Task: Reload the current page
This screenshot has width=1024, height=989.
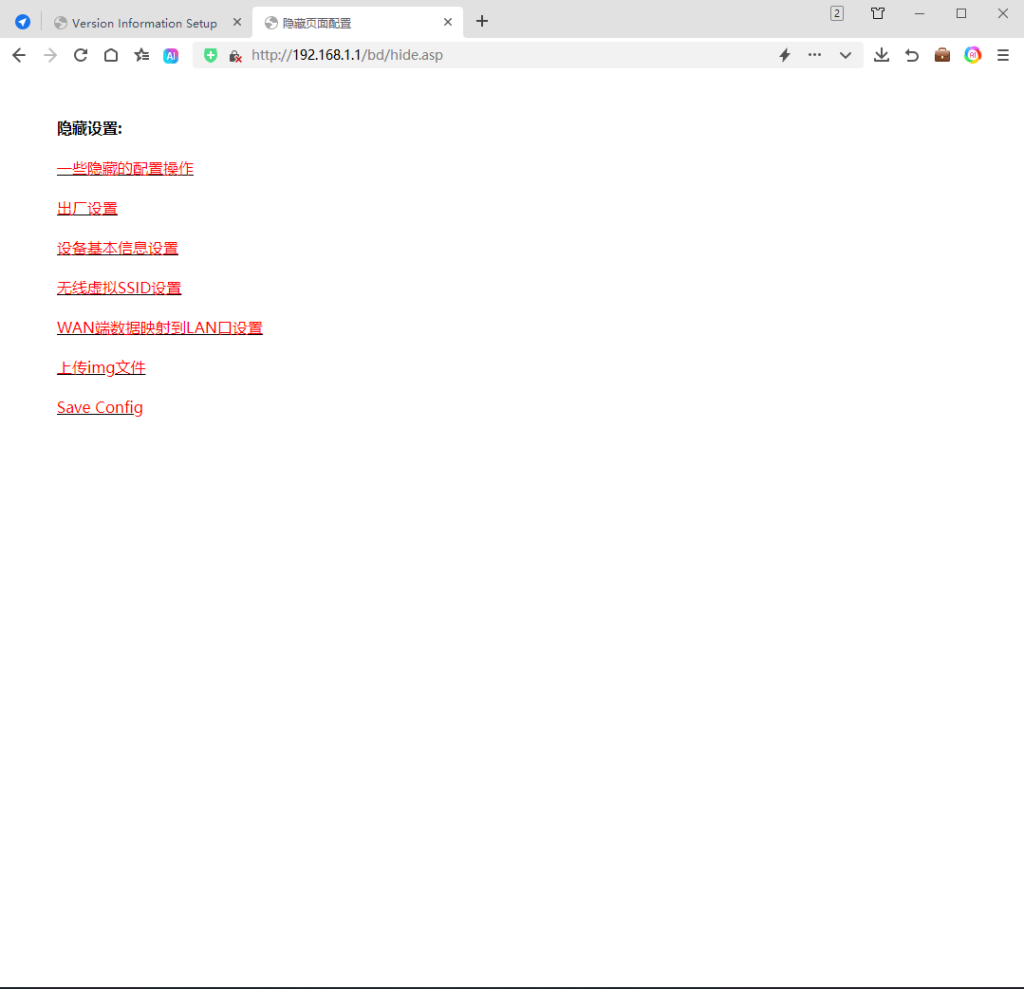Action: point(81,55)
